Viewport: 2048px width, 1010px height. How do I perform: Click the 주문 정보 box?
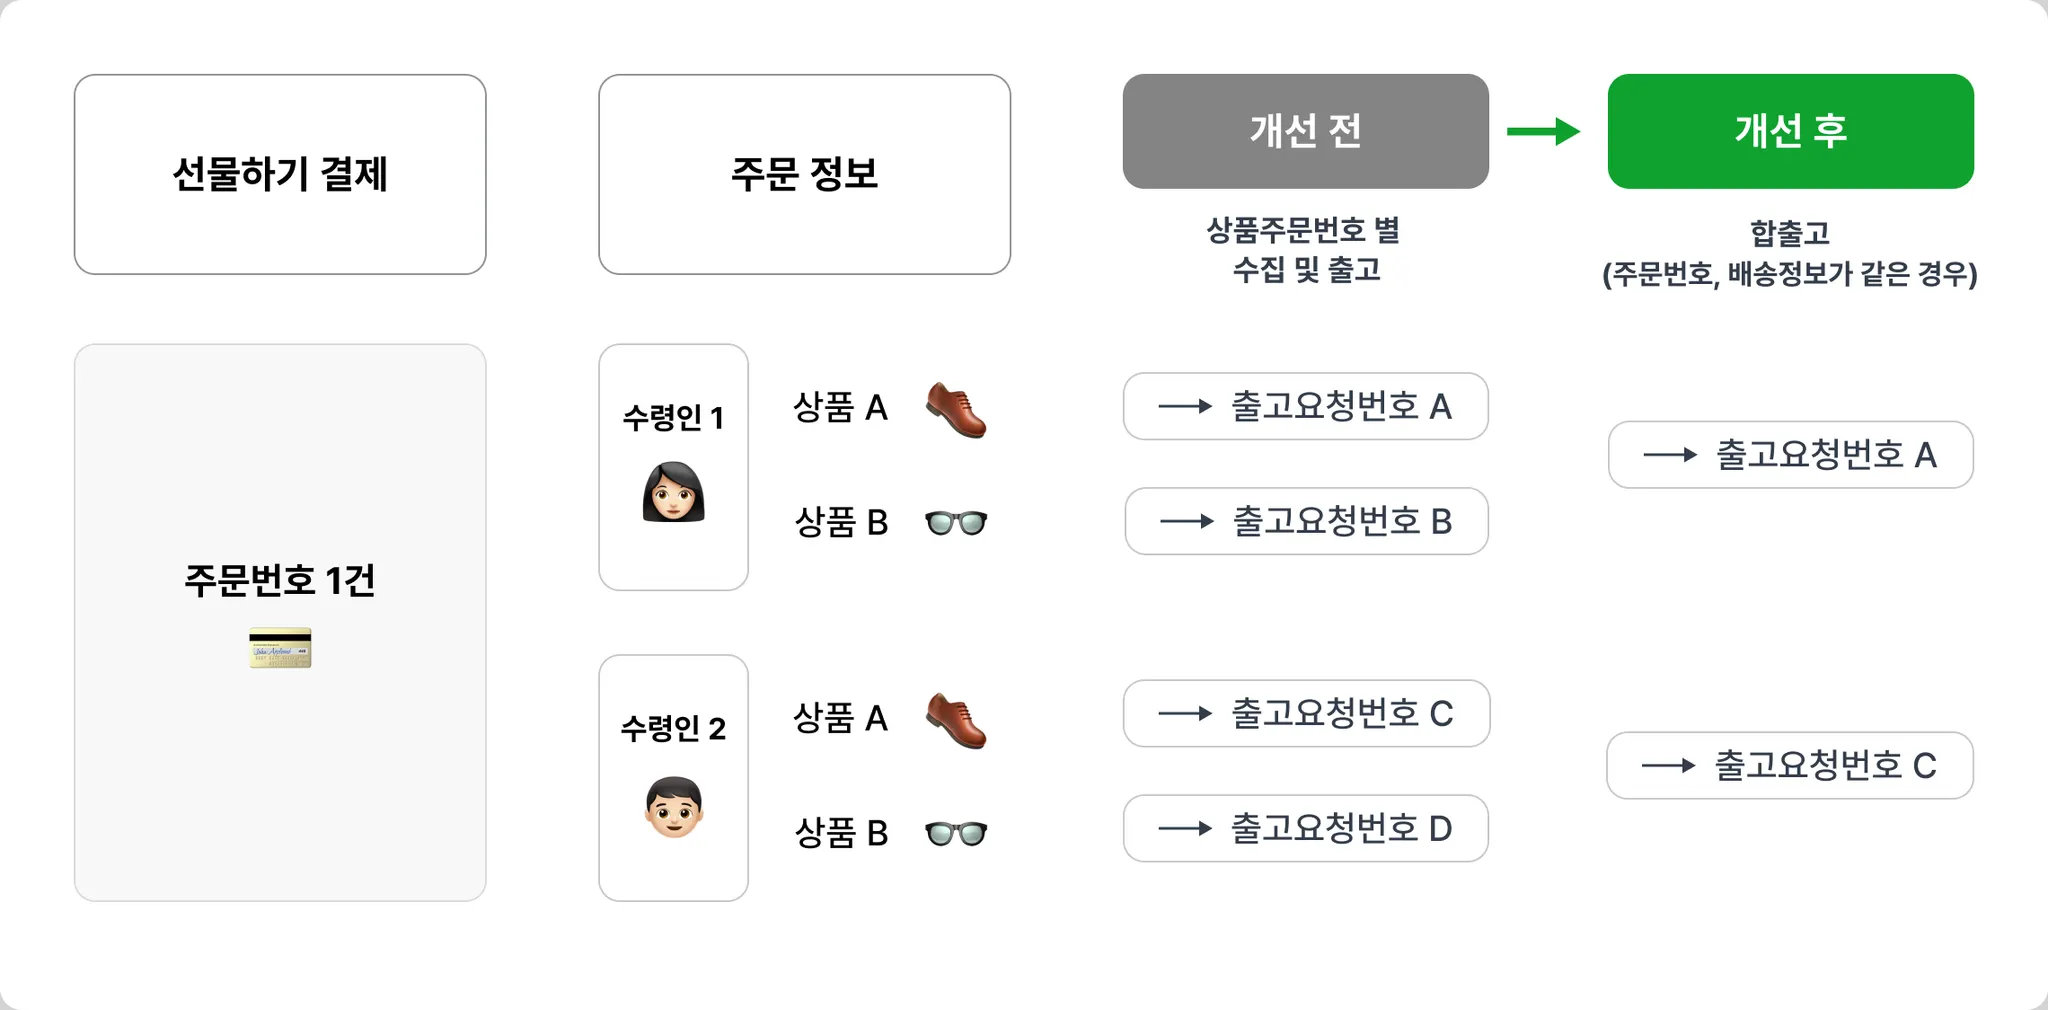pyautogui.click(x=804, y=174)
